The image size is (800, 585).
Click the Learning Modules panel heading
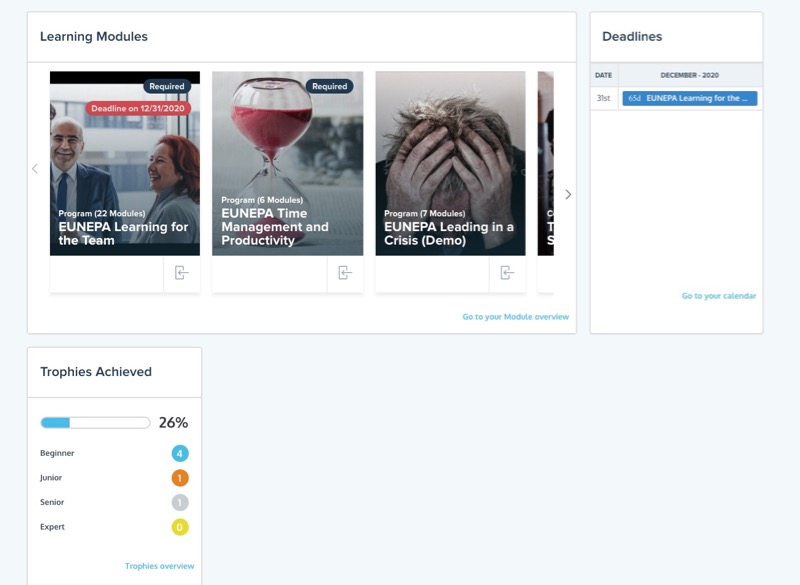click(94, 37)
